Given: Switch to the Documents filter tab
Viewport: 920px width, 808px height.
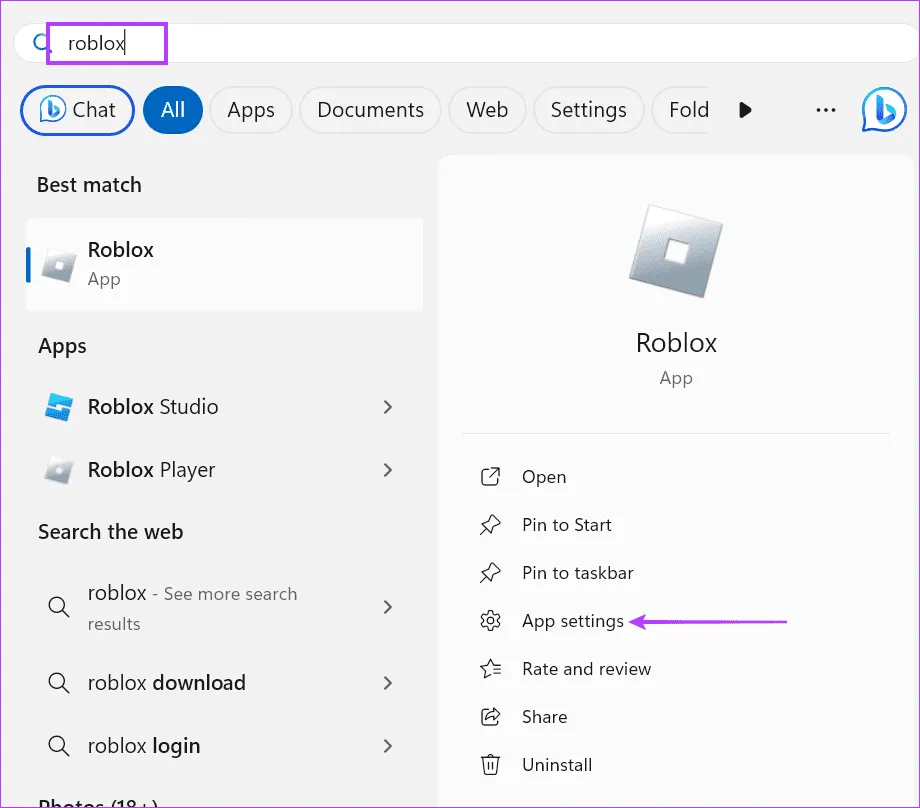Looking at the screenshot, I should point(370,110).
